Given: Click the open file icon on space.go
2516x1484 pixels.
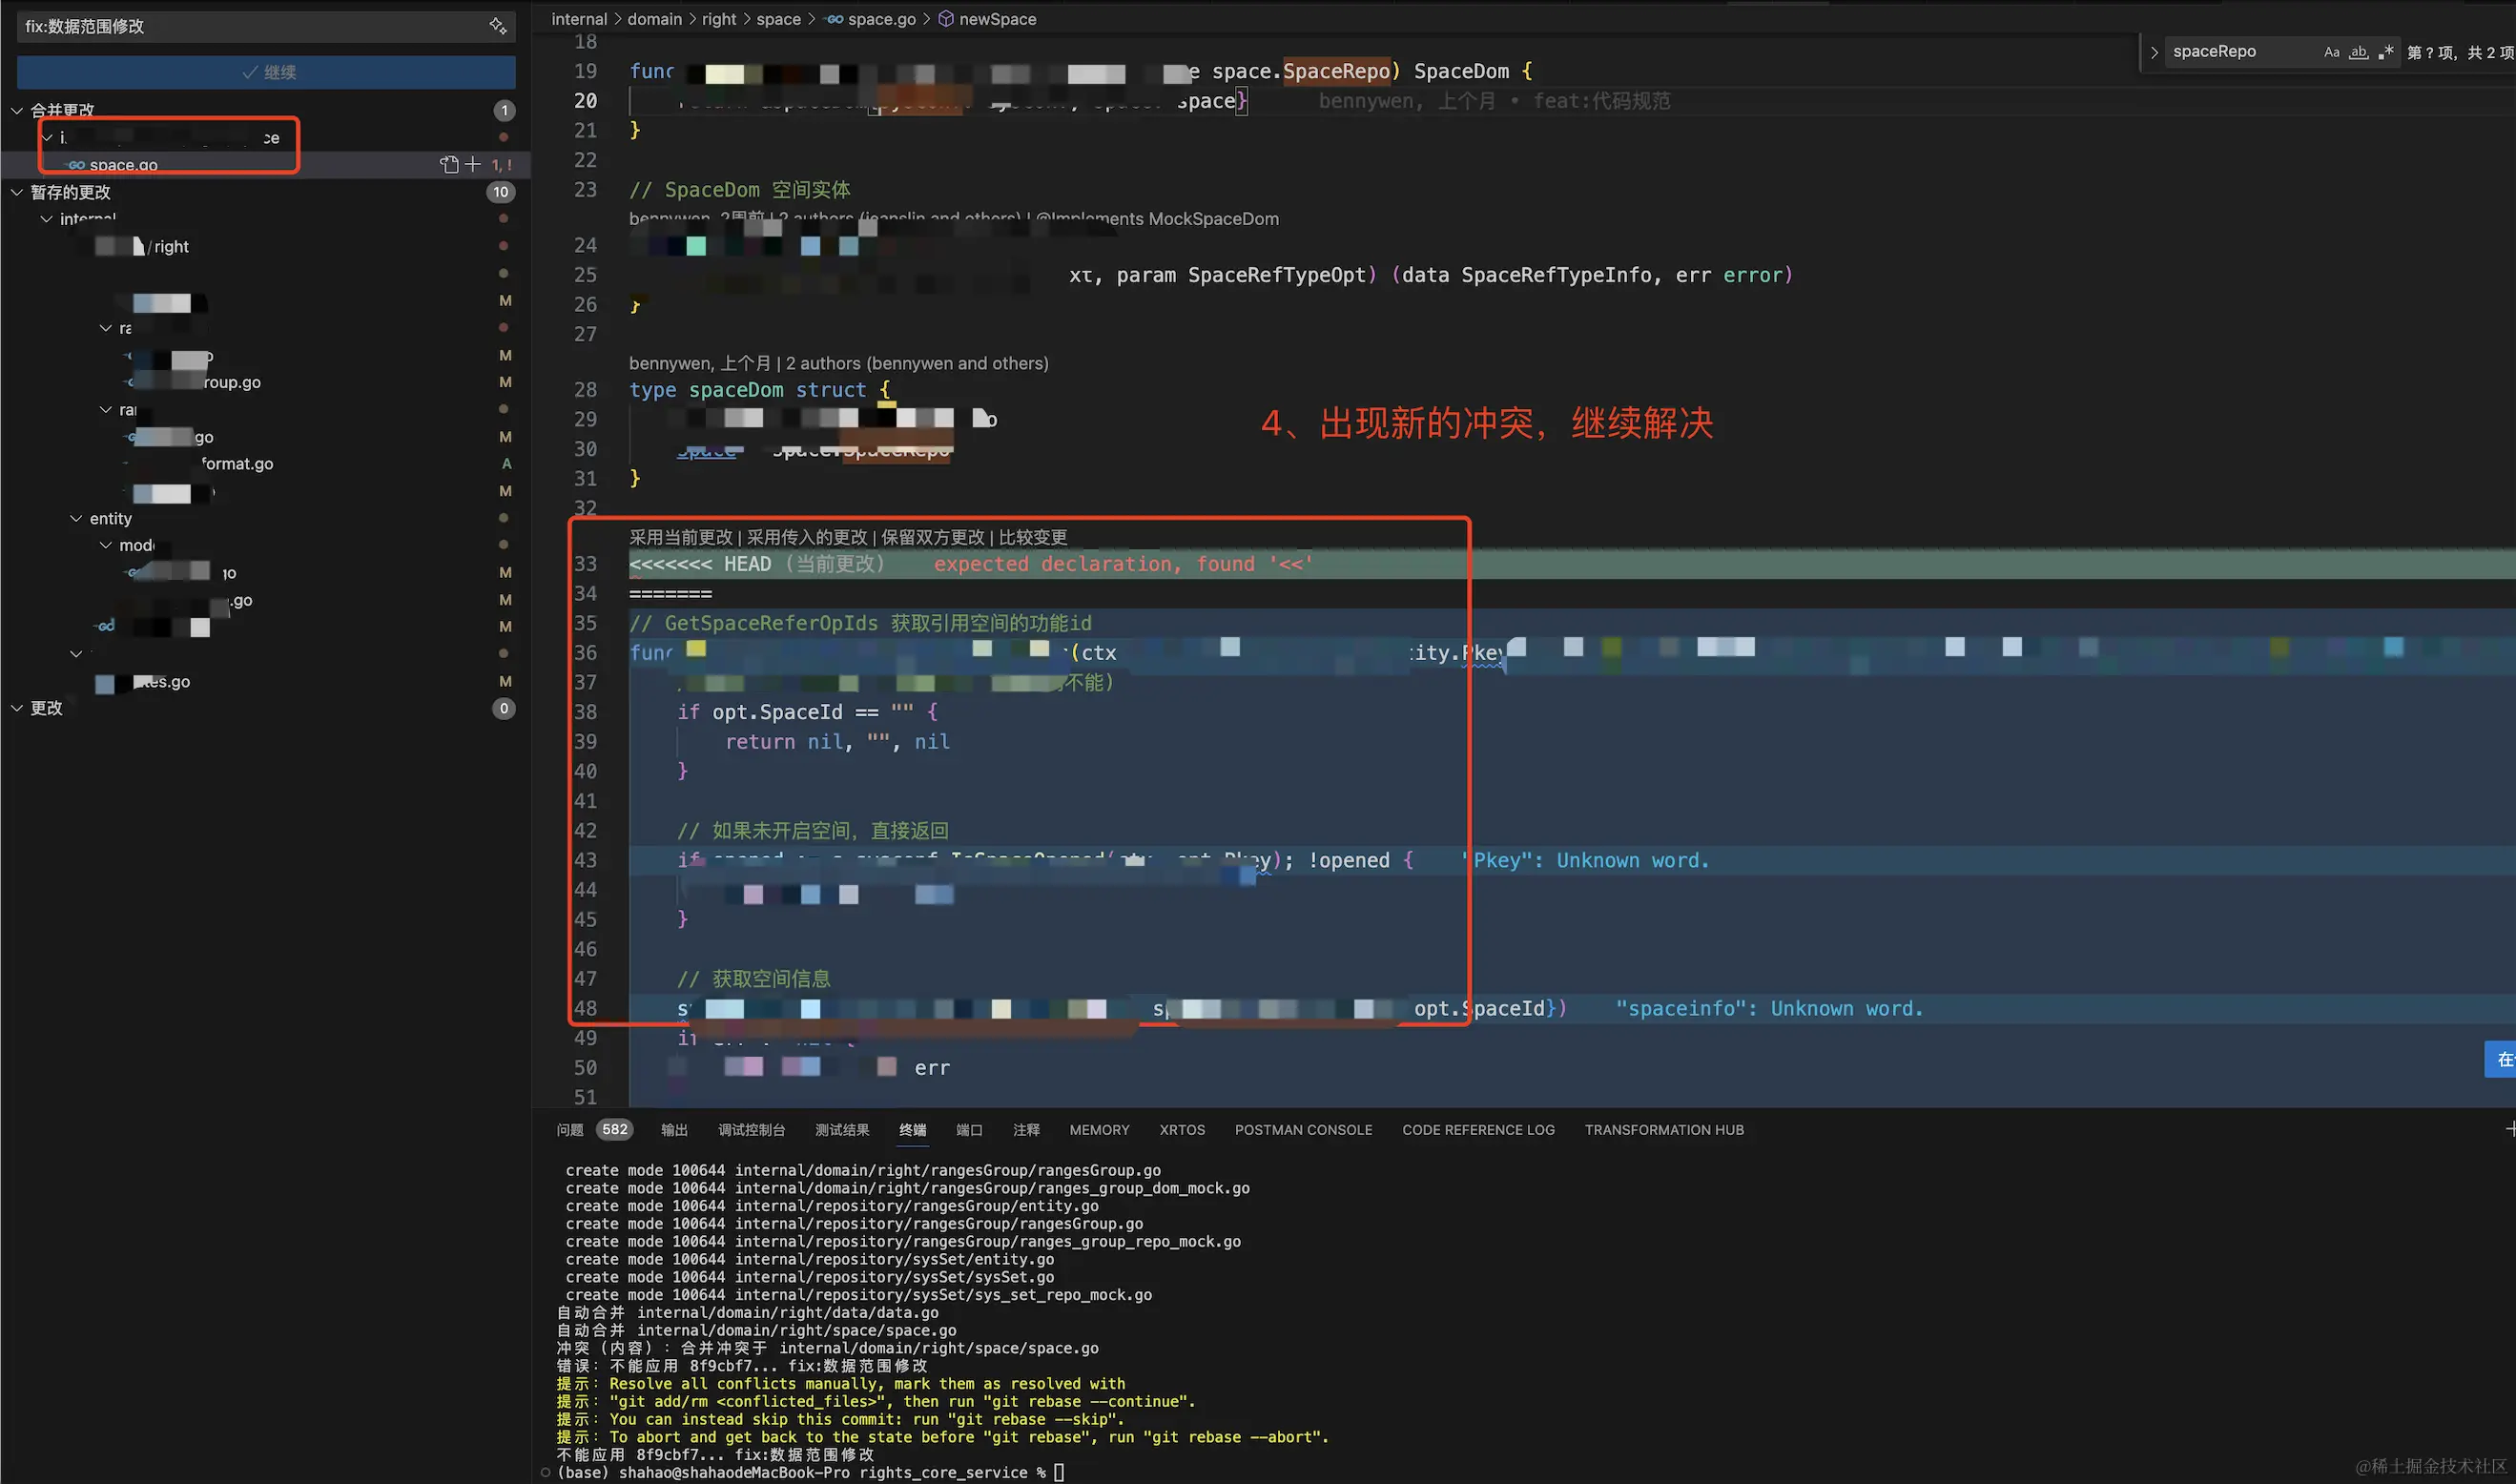Looking at the screenshot, I should [x=449, y=164].
